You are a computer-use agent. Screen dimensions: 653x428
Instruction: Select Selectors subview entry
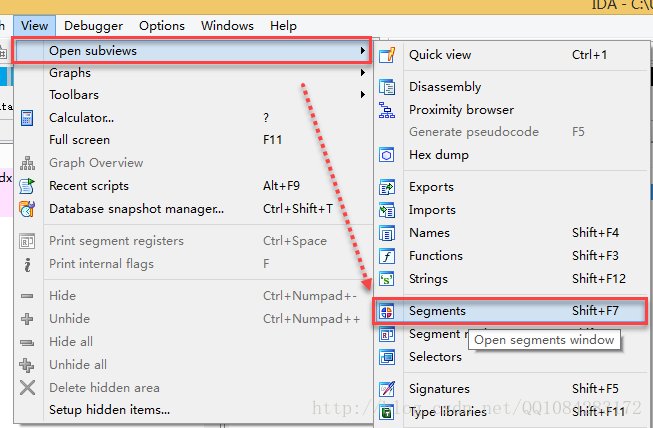[512, 357]
